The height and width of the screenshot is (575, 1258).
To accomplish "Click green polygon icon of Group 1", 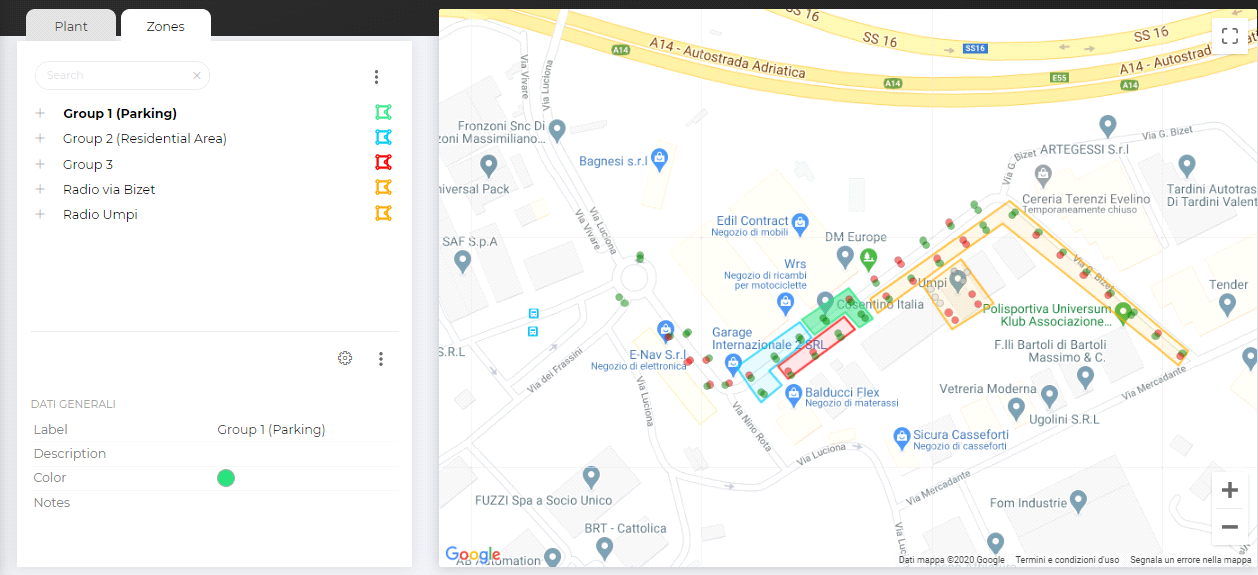I will click(382, 112).
